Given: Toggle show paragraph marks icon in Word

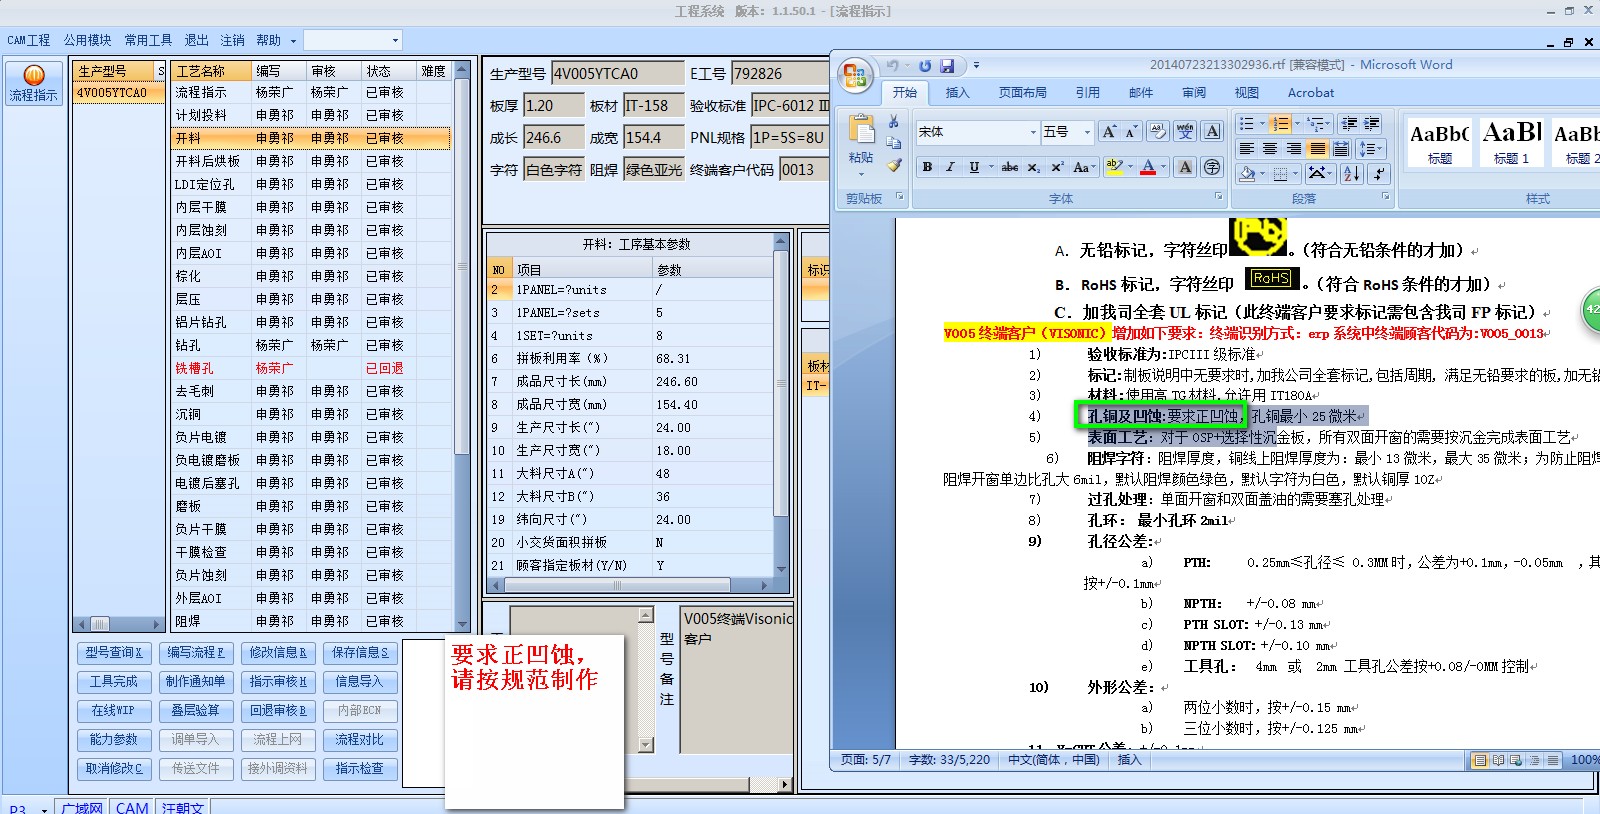Looking at the screenshot, I should (x=1379, y=174).
